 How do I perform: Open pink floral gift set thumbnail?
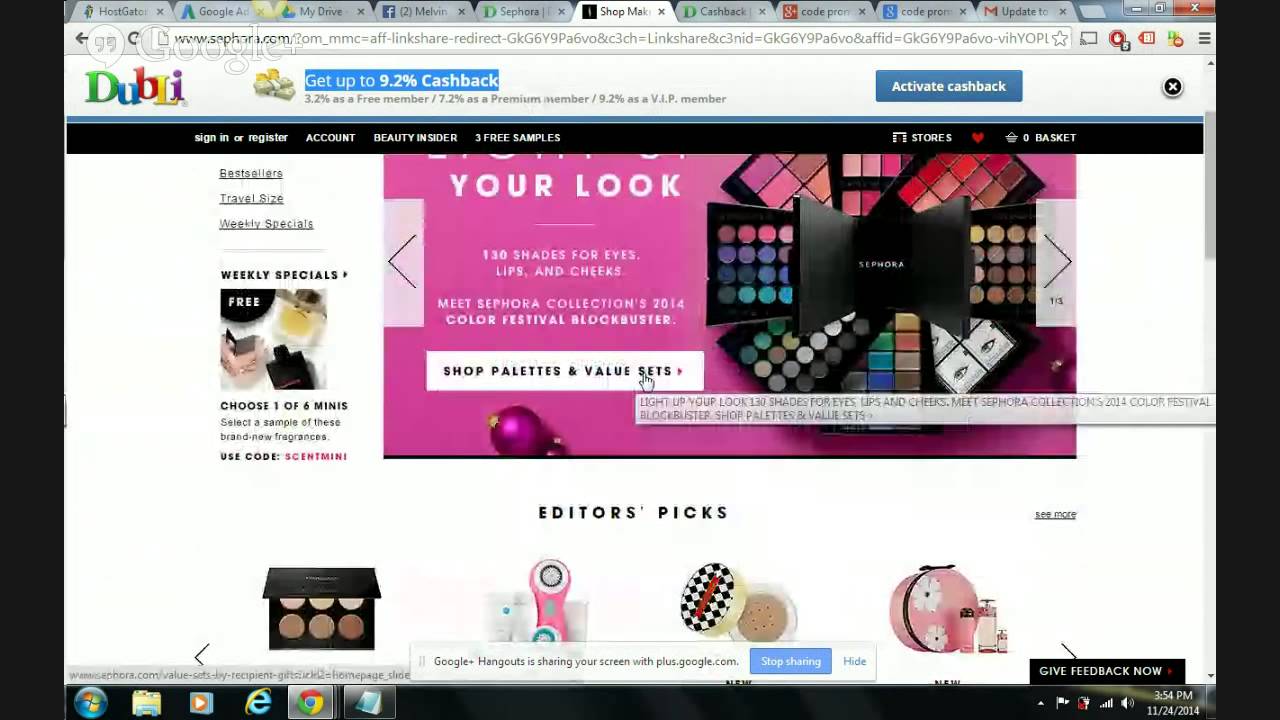(x=949, y=608)
